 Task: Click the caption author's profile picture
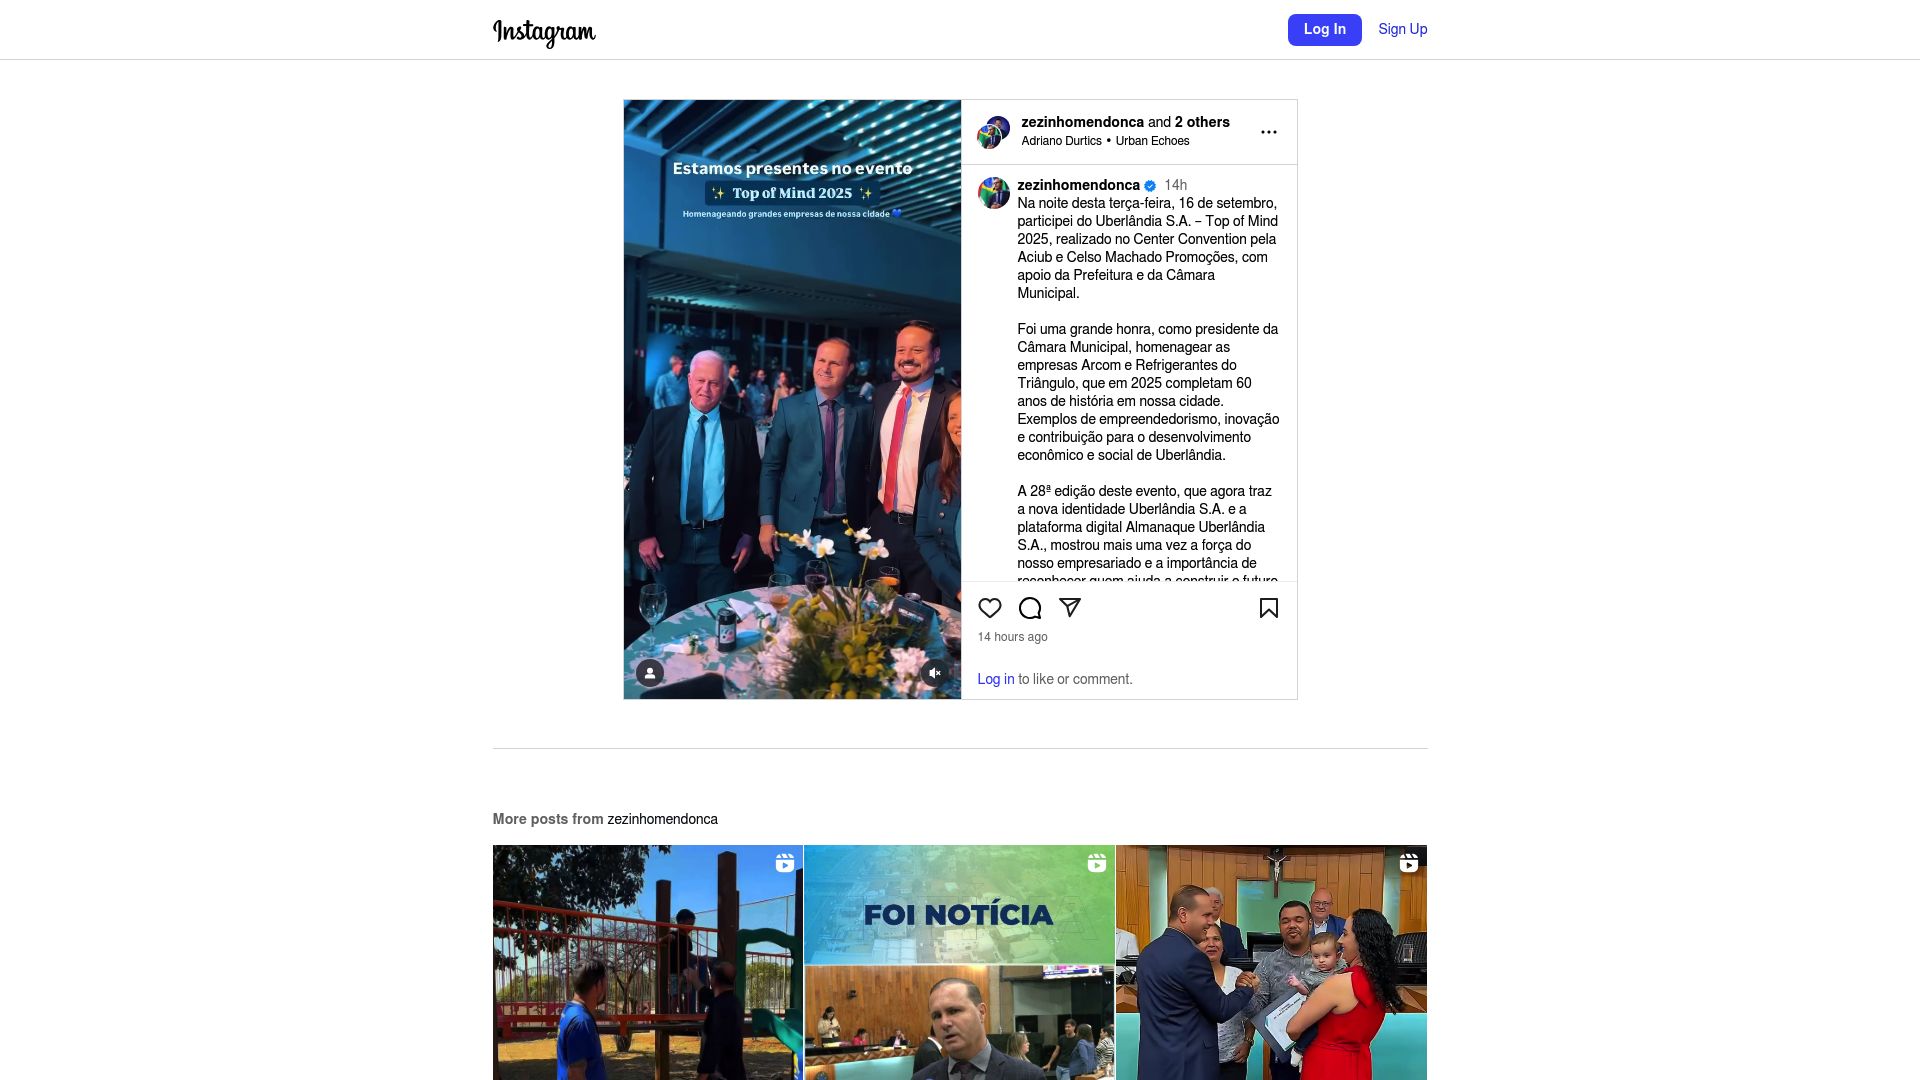pyautogui.click(x=993, y=193)
